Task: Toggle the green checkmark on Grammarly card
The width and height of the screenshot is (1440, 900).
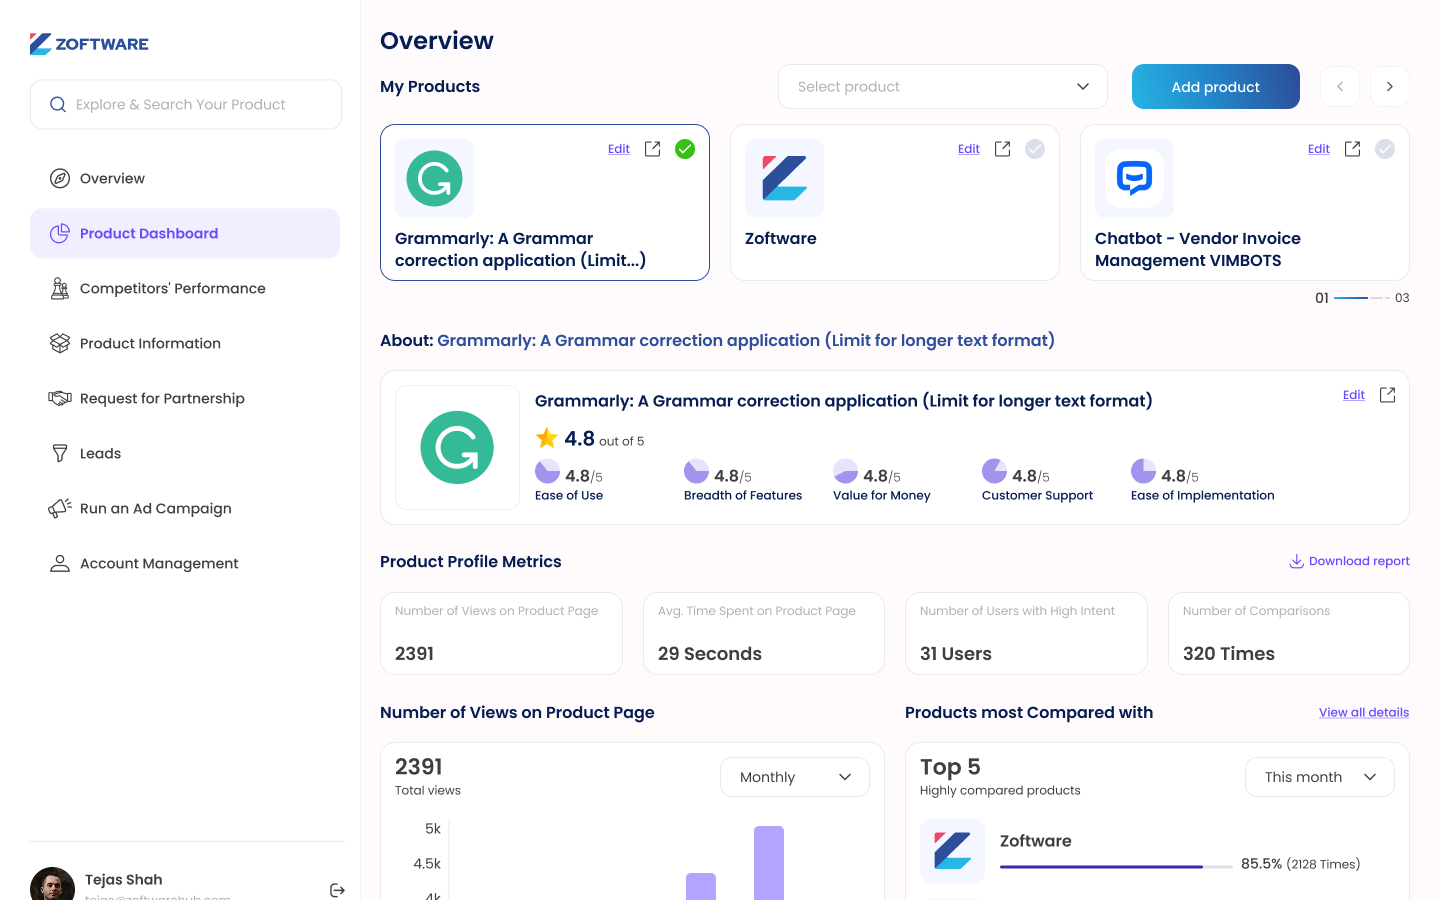Action: (685, 149)
